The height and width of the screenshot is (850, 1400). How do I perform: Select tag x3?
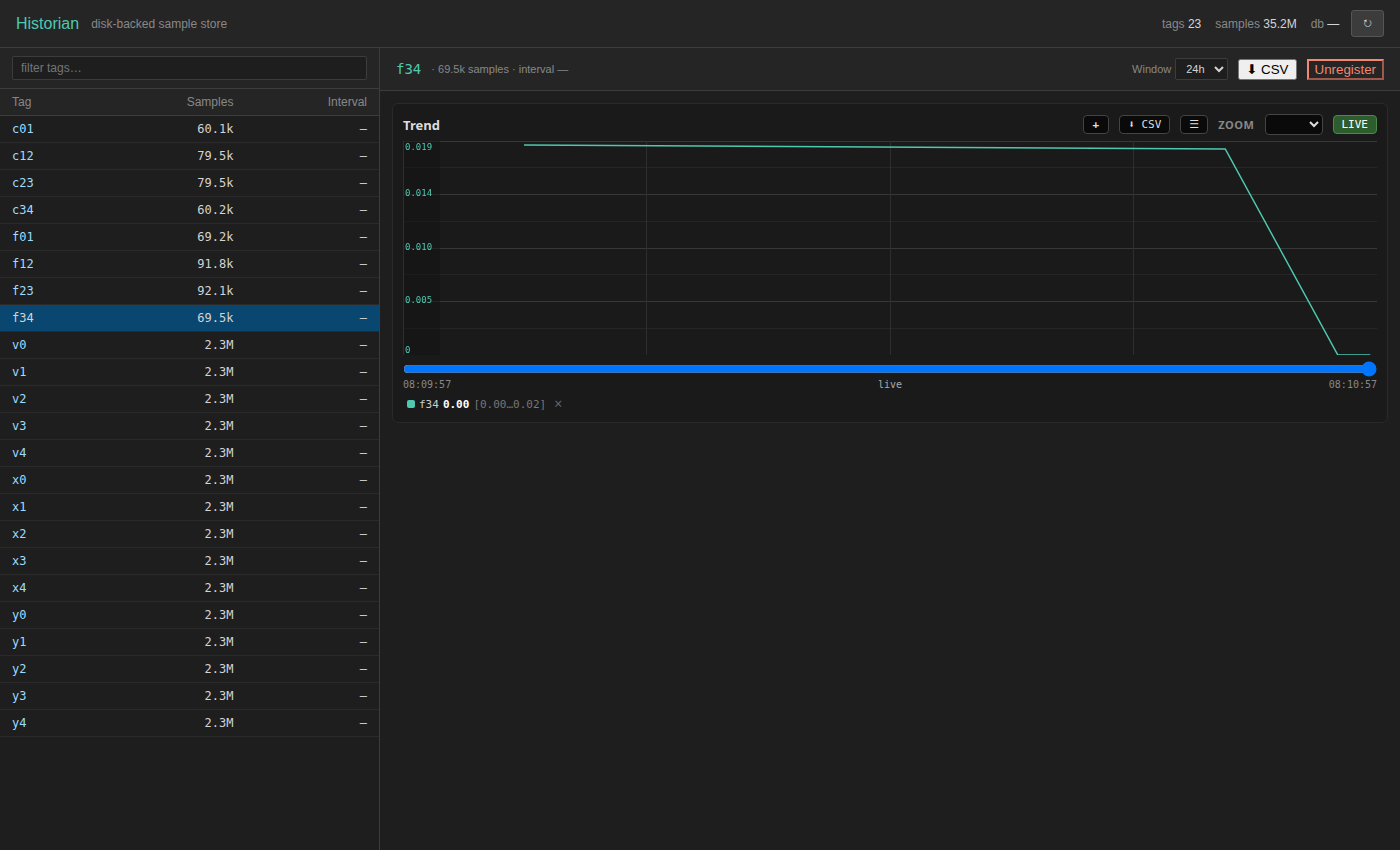pos(189,561)
